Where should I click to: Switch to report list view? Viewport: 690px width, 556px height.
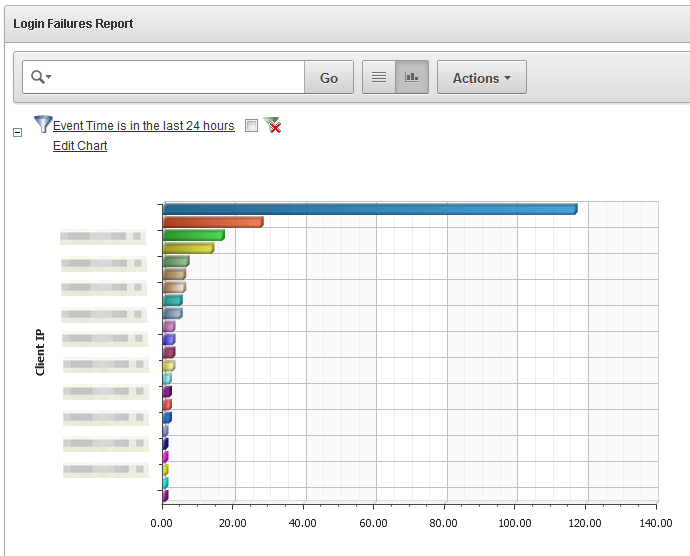378,77
